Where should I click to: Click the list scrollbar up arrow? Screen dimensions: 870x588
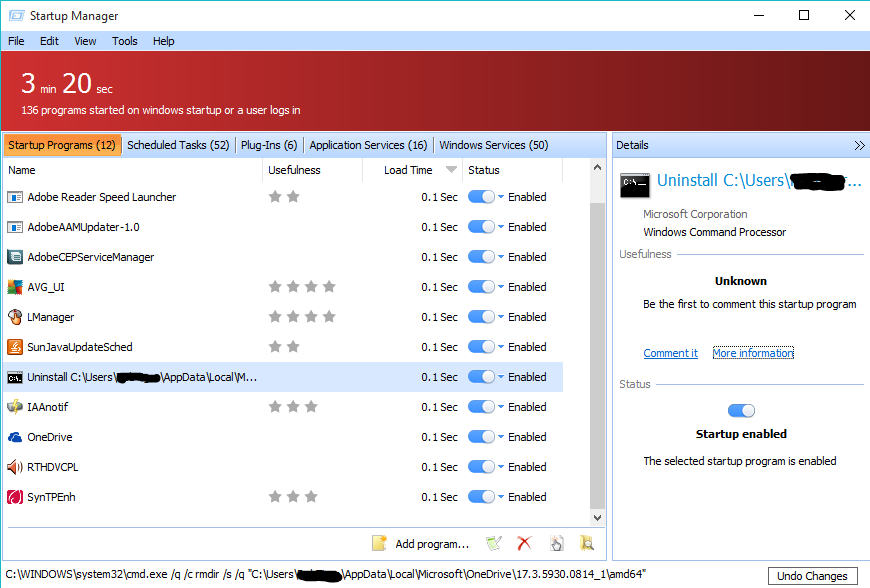pyautogui.click(x=598, y=168)
